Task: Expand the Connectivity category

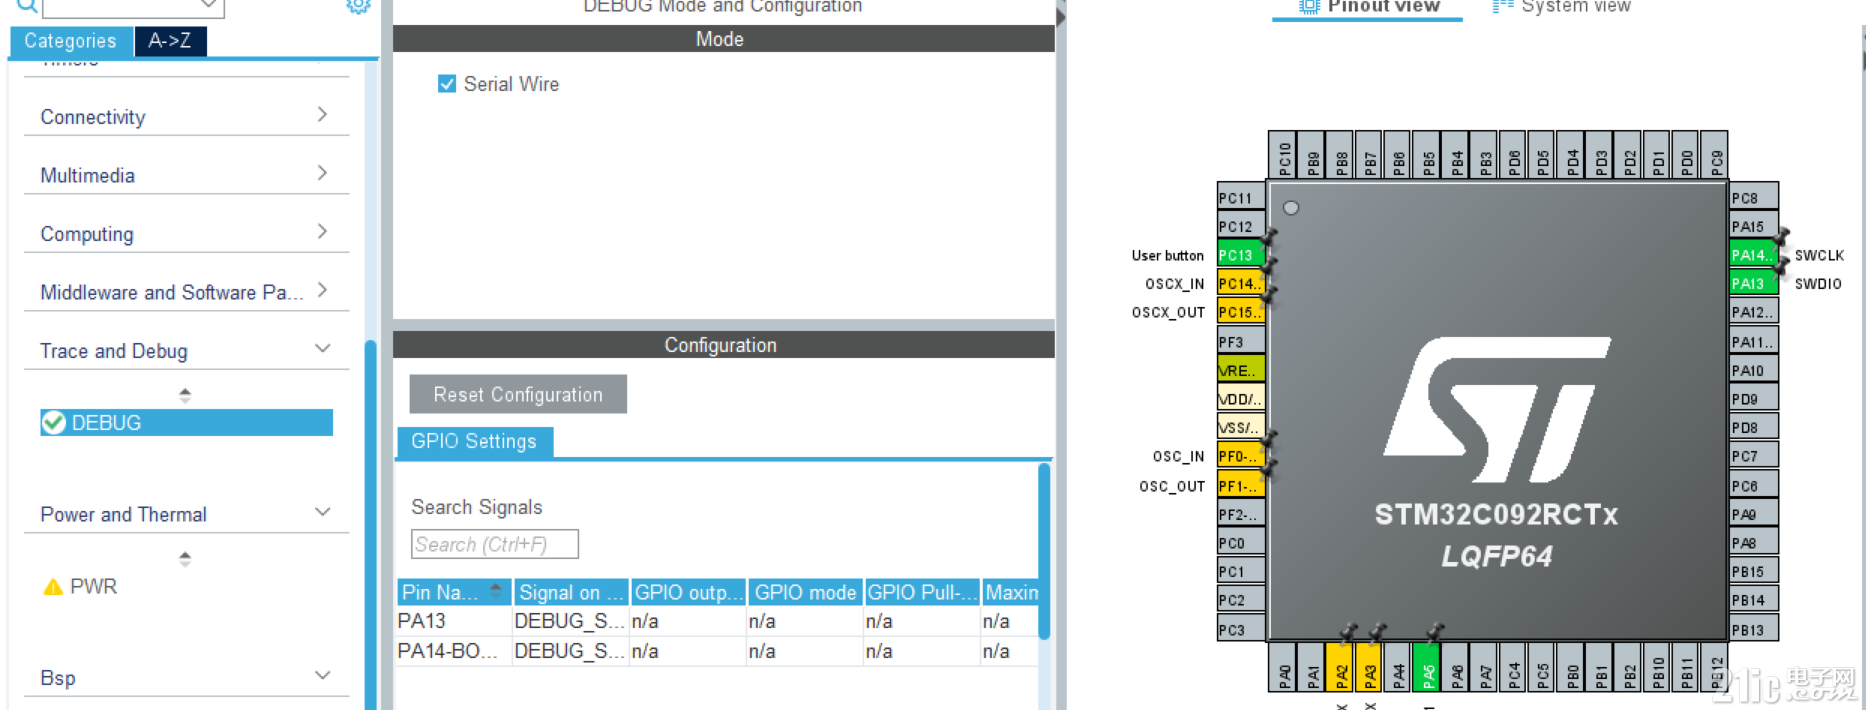Action: click(x=186, y=117)
